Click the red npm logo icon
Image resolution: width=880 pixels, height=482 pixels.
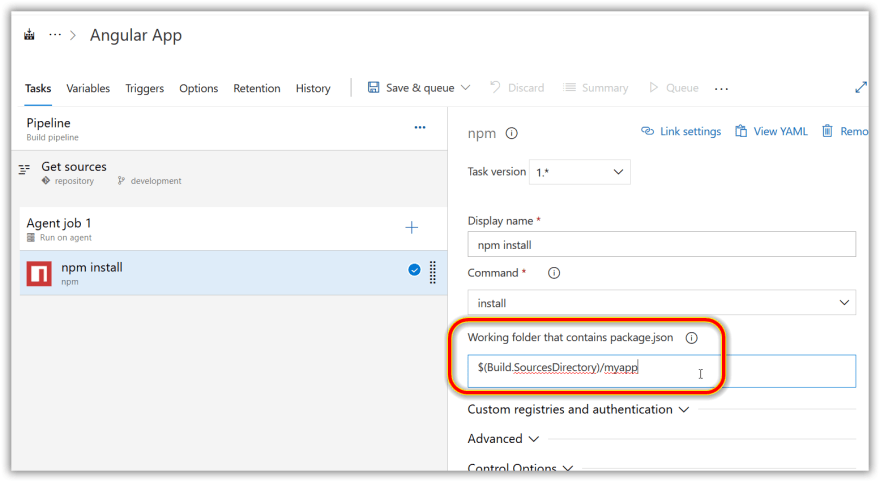coord(39,273)
